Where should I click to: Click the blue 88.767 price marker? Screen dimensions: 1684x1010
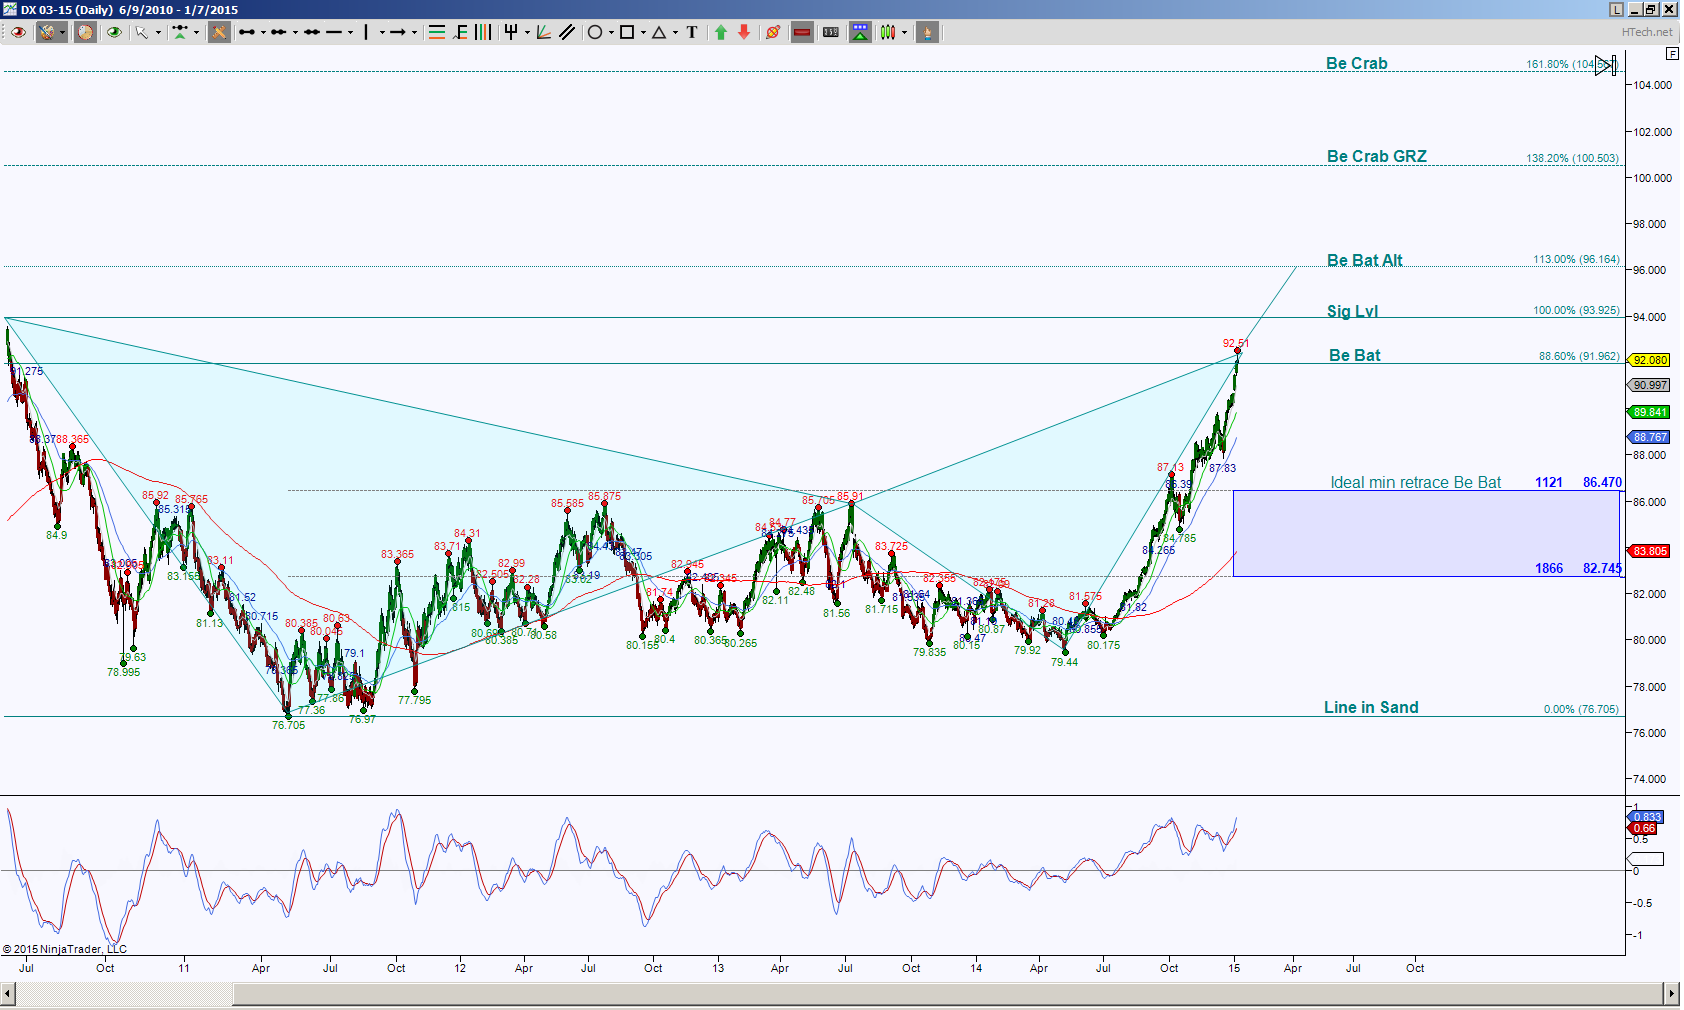(1649, 437)
